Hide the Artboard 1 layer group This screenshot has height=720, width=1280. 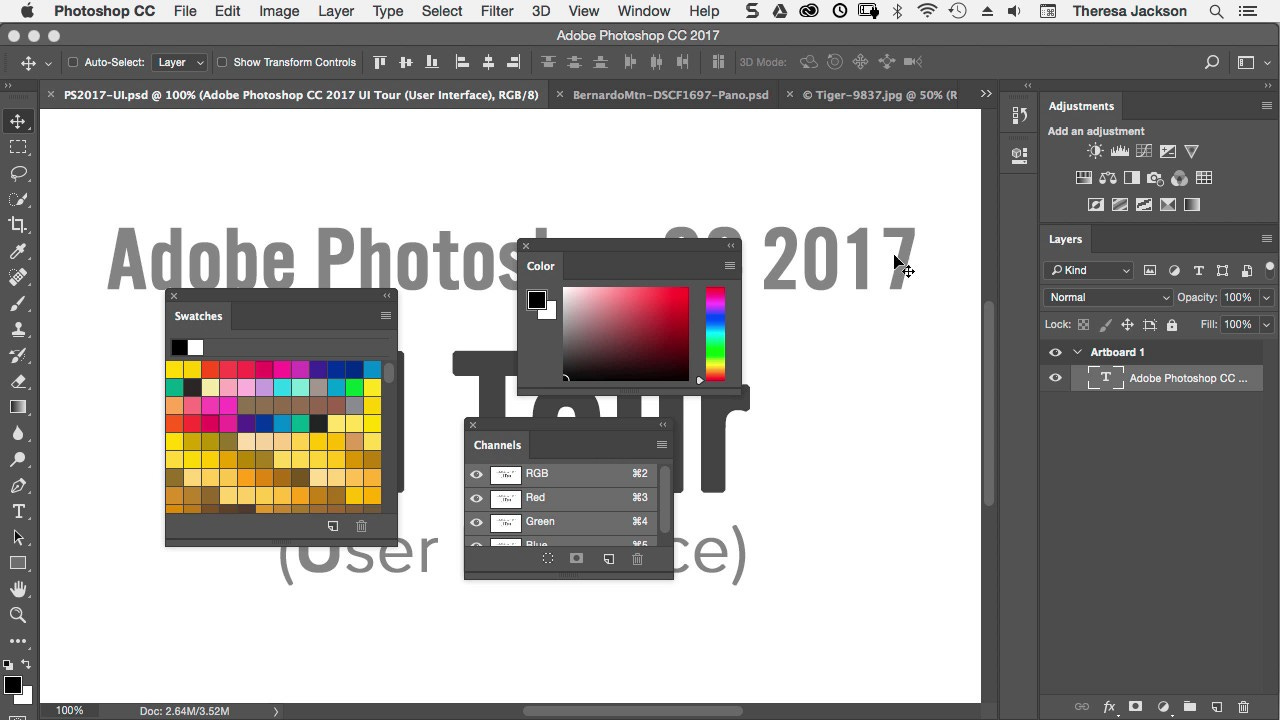(x=1055, y=352)
